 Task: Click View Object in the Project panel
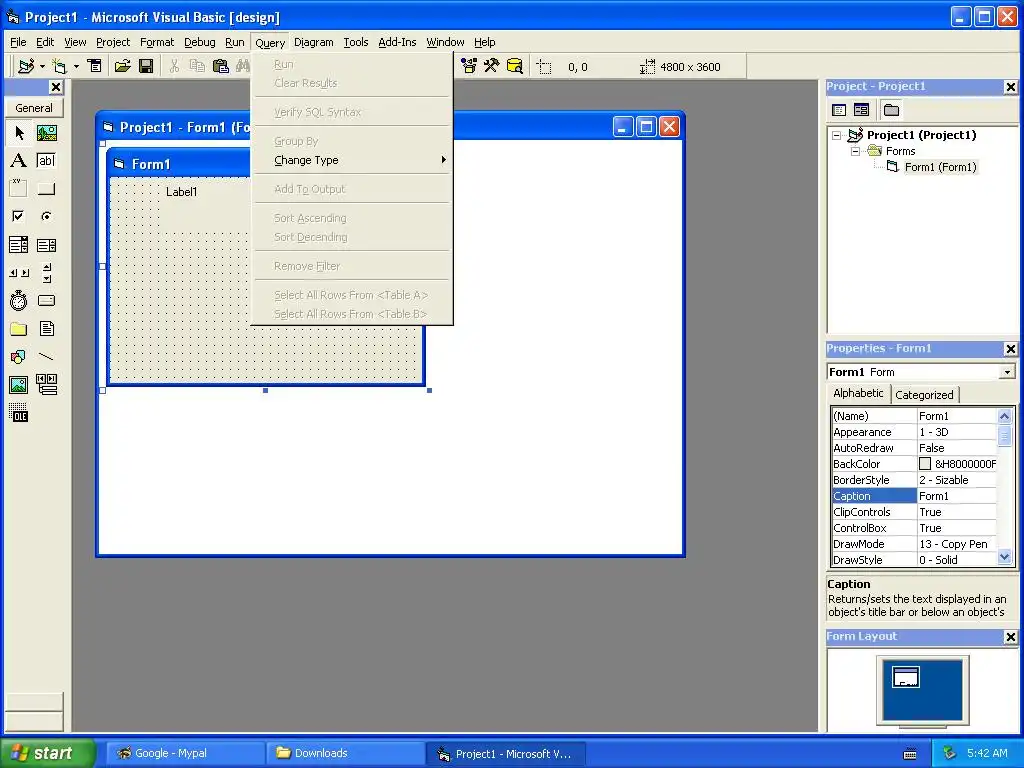pyautogui.click(x=861, y=110)
